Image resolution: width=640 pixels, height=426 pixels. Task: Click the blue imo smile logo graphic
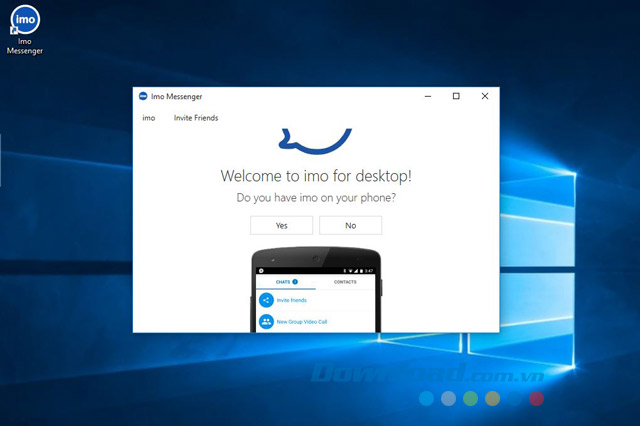click(x=315, y=141)
